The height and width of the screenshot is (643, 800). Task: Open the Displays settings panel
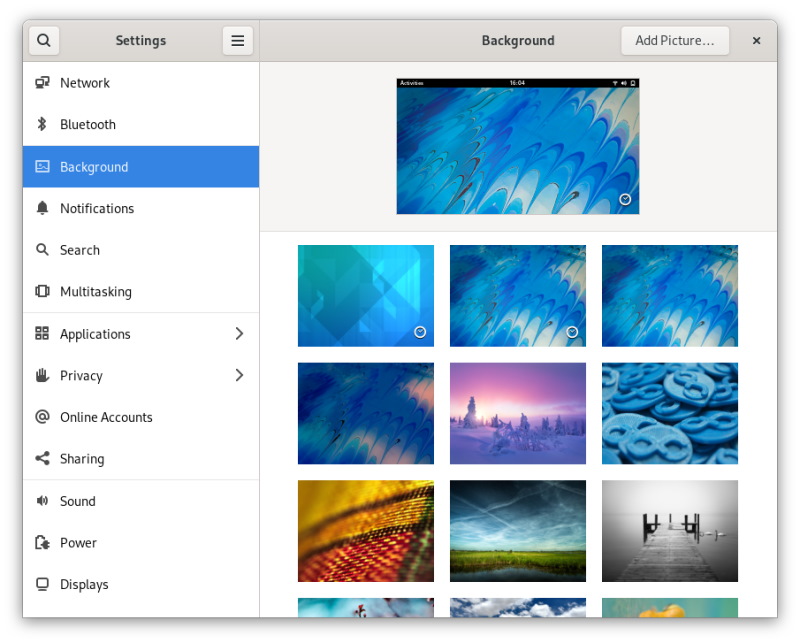click(x=84, y=585)
